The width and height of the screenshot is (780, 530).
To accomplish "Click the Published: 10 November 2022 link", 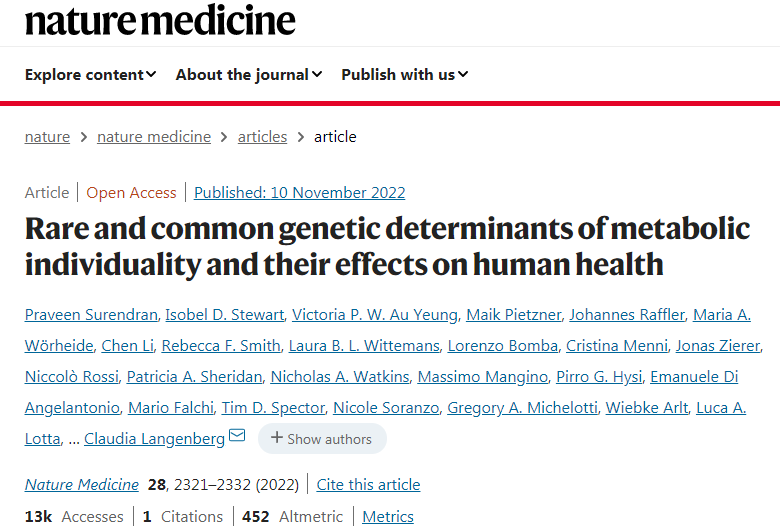I will coord(299,193).
